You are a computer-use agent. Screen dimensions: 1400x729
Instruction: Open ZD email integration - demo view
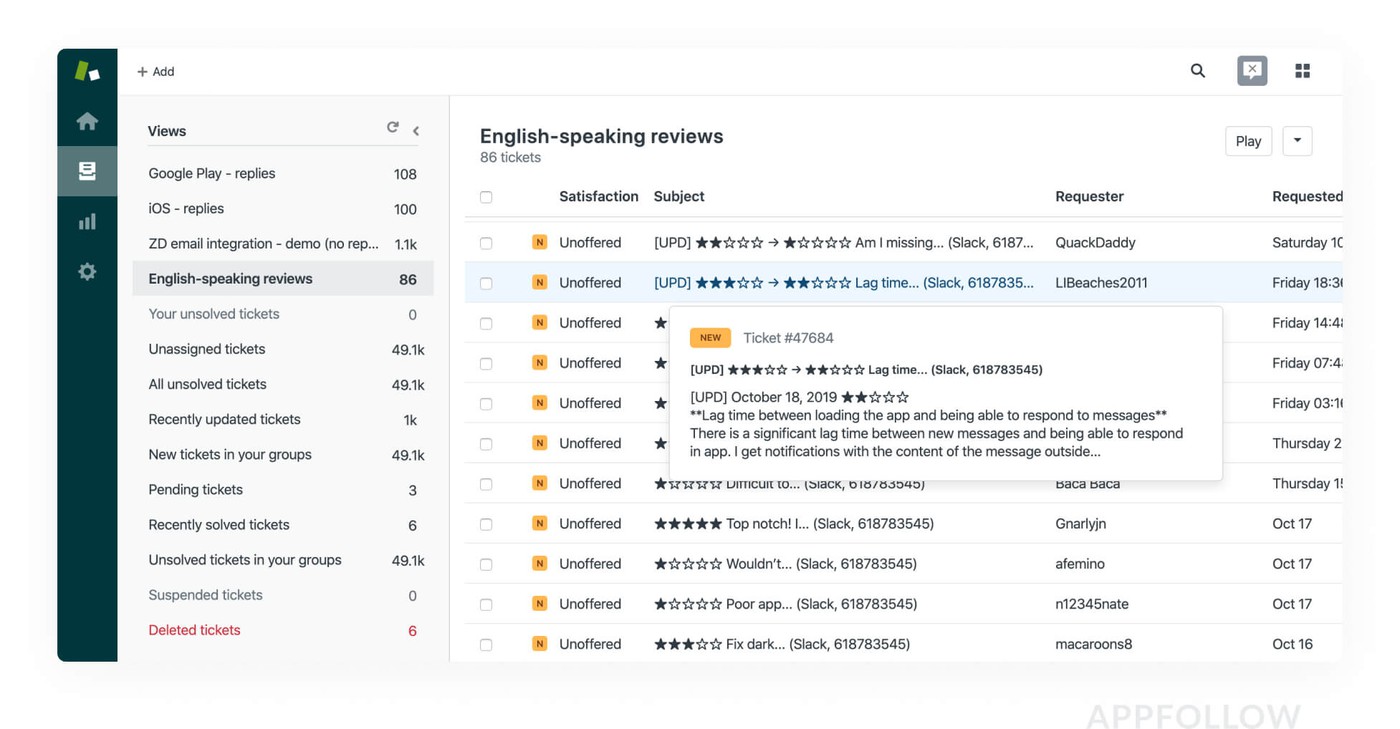click(x=283, y=243)
